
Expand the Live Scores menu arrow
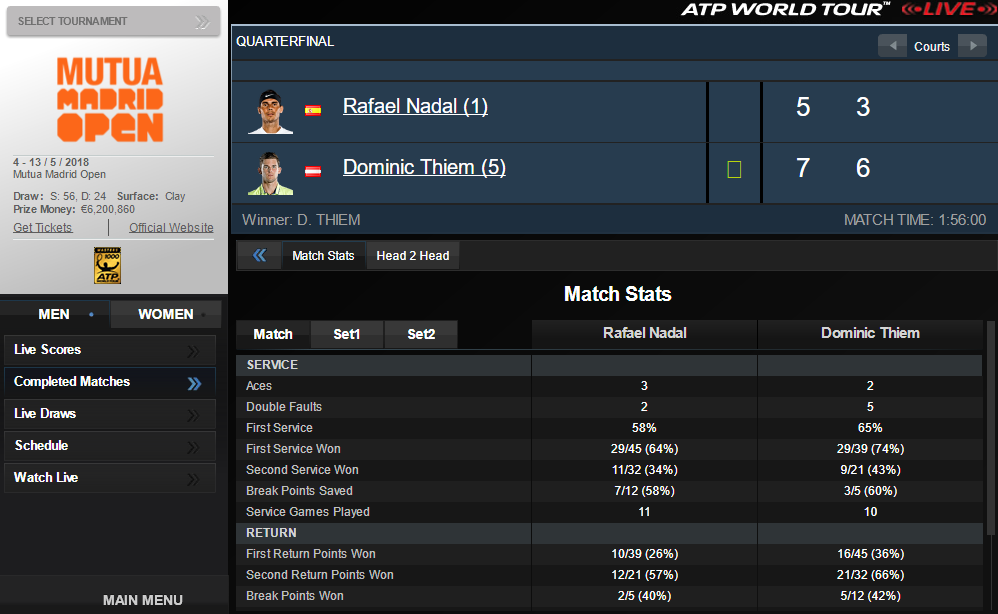pyautogui.click(x=195, y=350)
